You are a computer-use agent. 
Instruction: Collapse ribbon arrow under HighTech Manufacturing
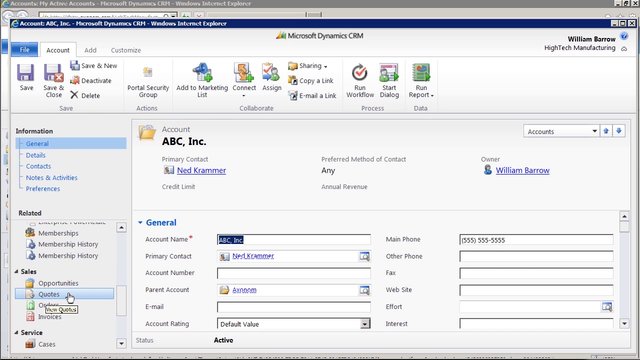pos(624,49)
